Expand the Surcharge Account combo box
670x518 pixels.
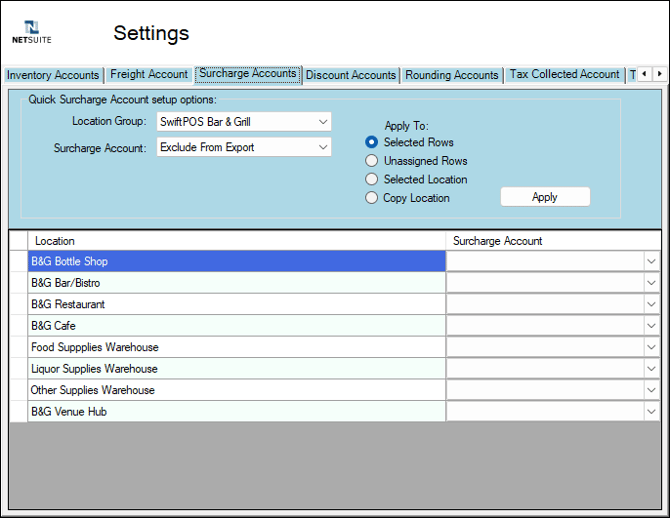[244, 147]
